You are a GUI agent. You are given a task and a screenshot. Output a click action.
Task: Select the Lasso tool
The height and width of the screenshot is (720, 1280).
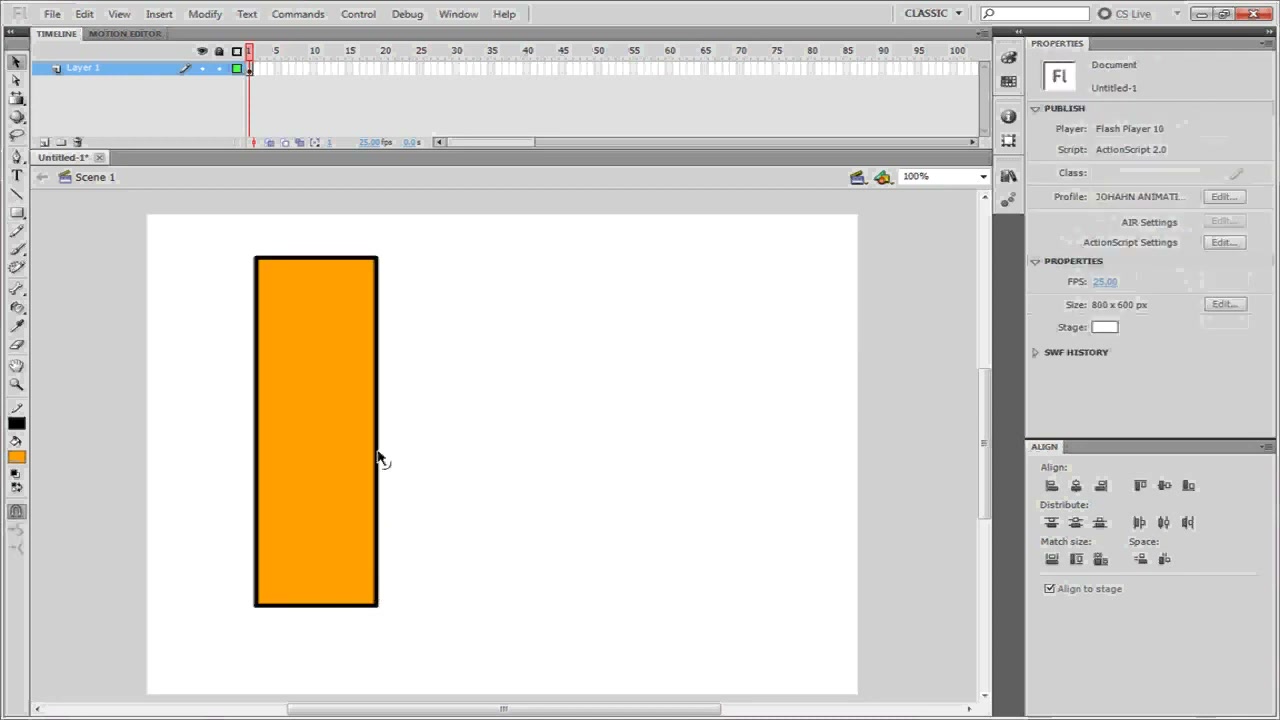pos(16,135)
